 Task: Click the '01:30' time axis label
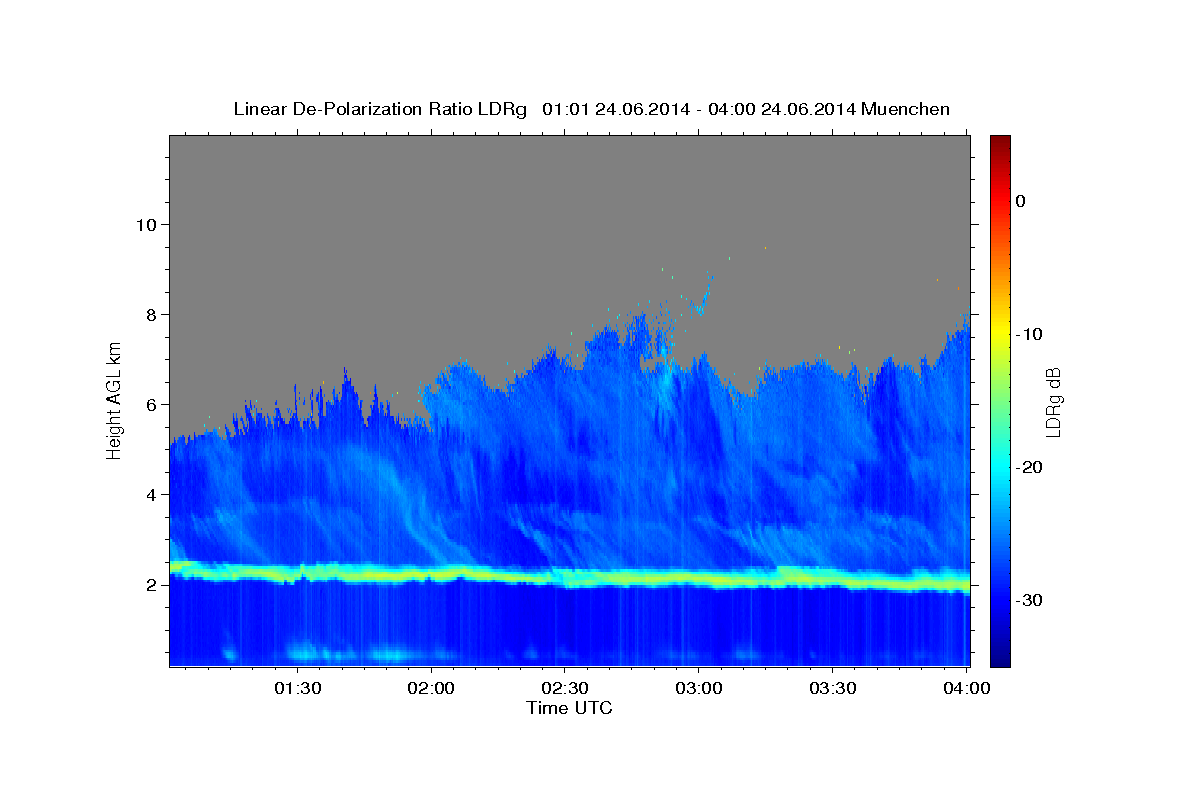click(298, 689)
